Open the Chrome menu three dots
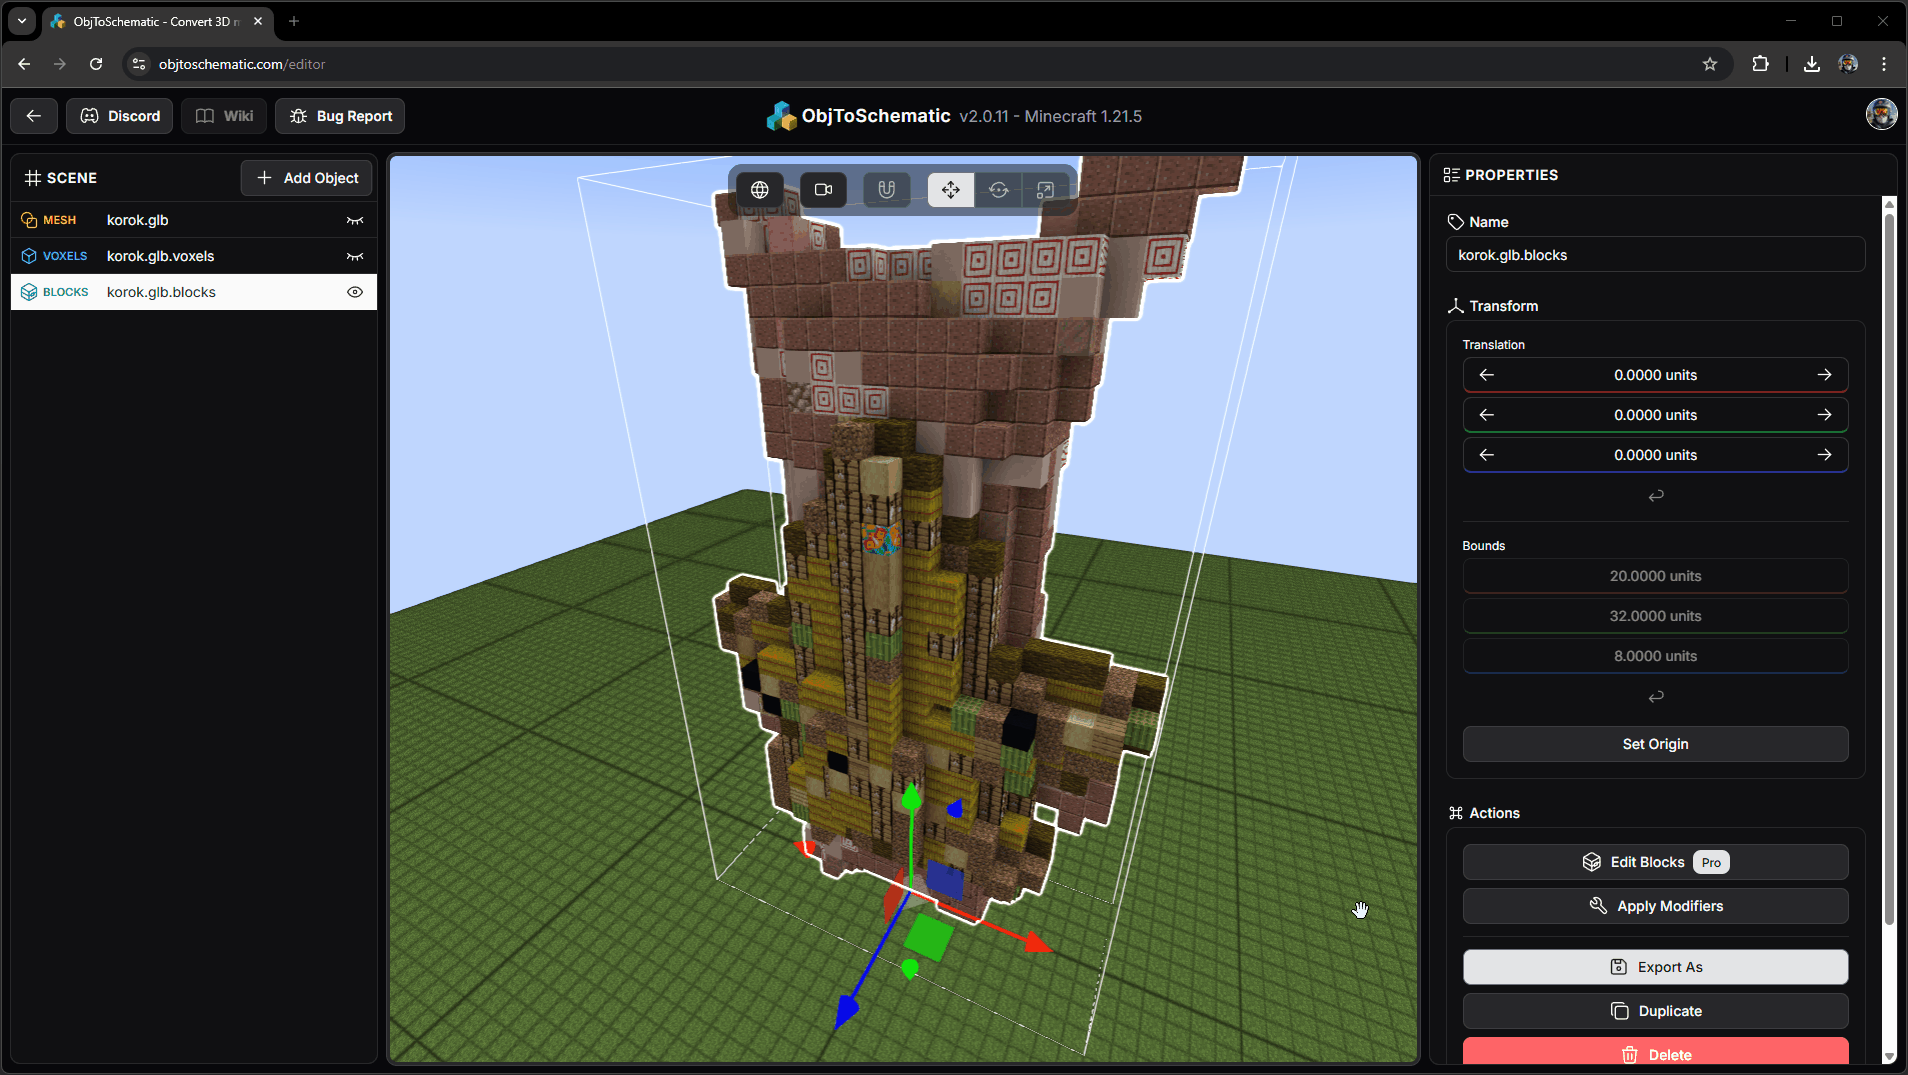The width and height of the screenshot is (1908, 1075). [x=1884, y=64]
